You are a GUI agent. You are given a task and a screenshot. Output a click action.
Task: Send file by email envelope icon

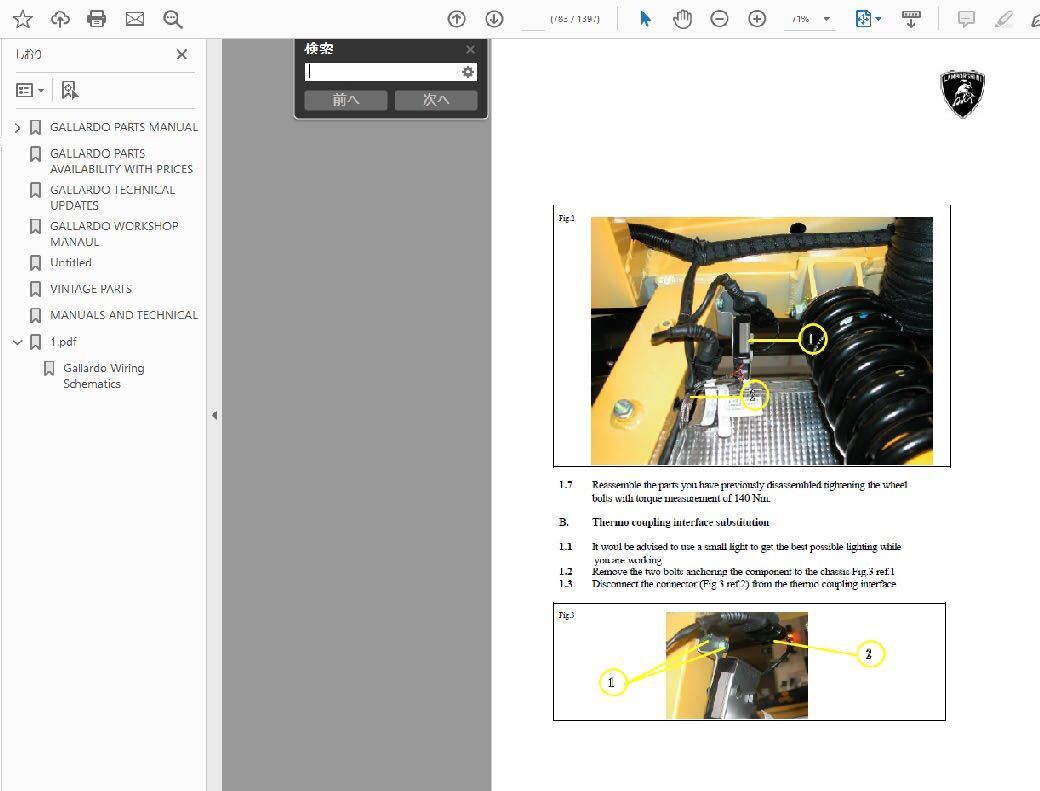tap(135, 19)
